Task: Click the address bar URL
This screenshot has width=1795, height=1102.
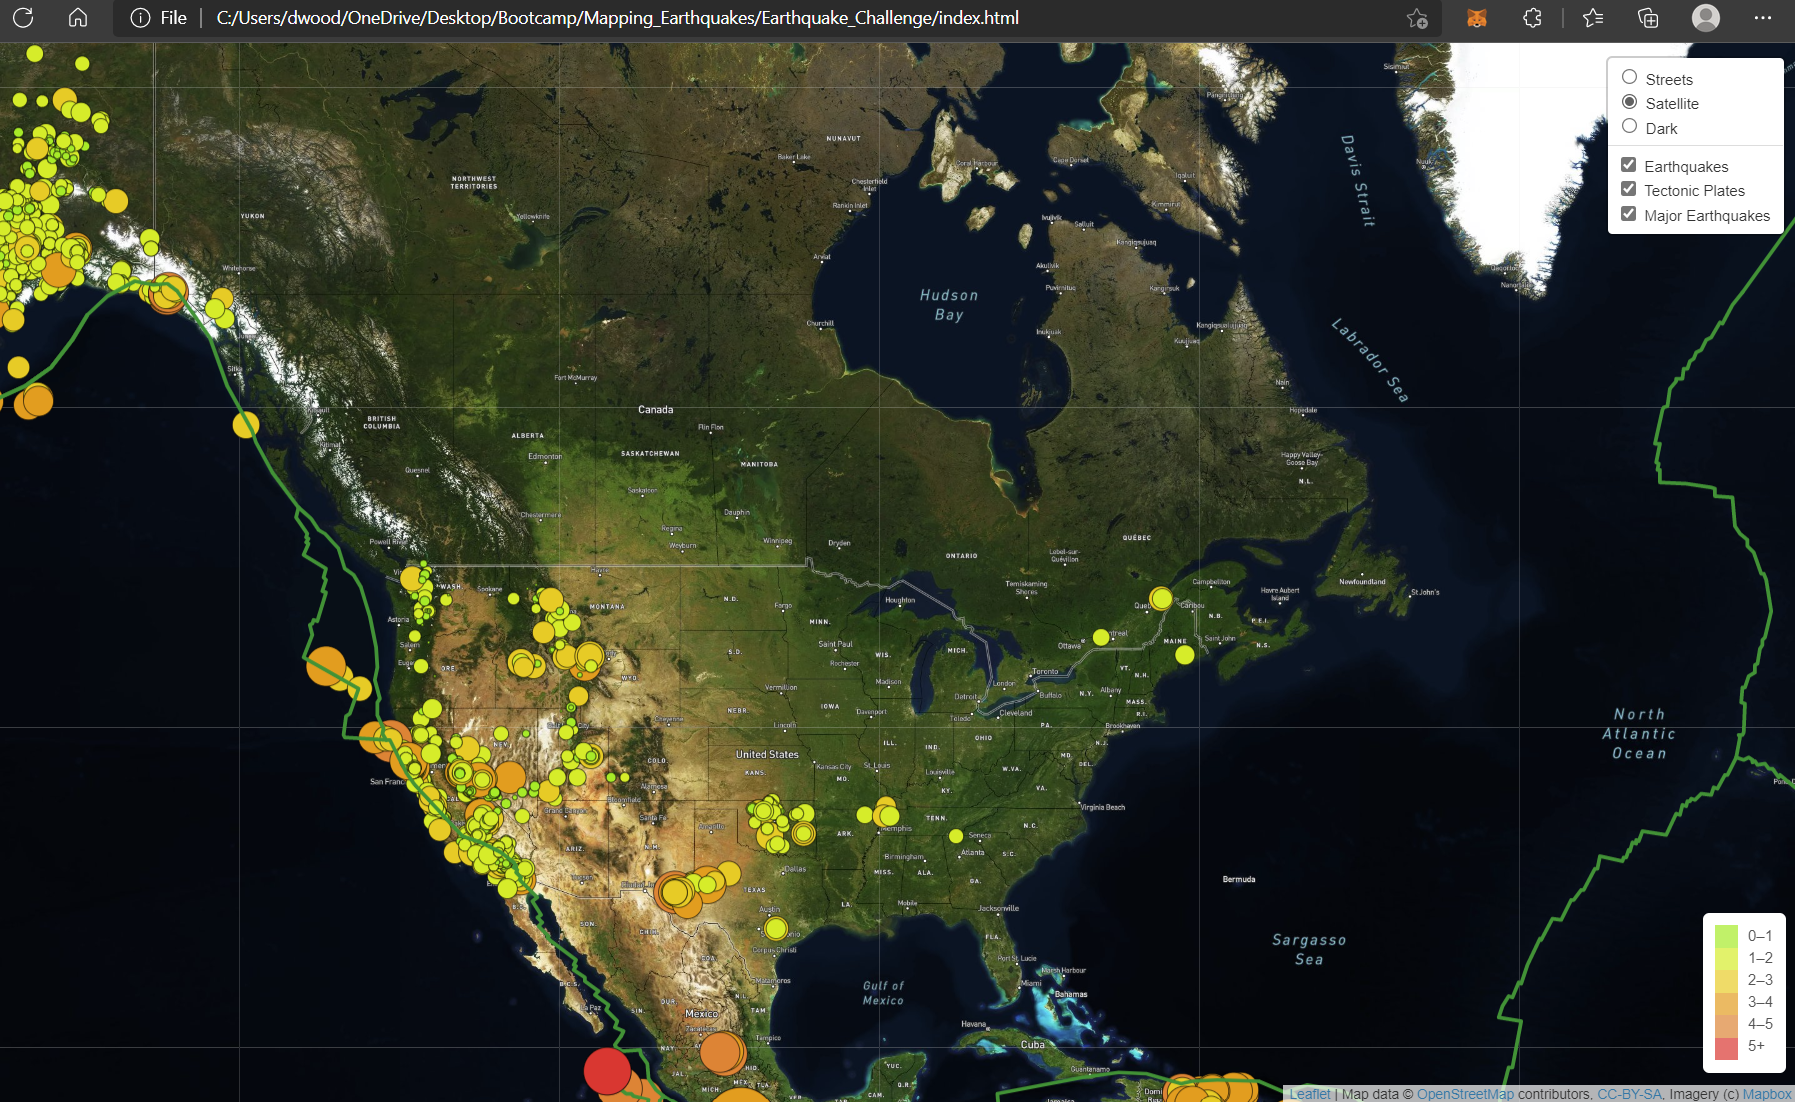Action: coord(617,18)
